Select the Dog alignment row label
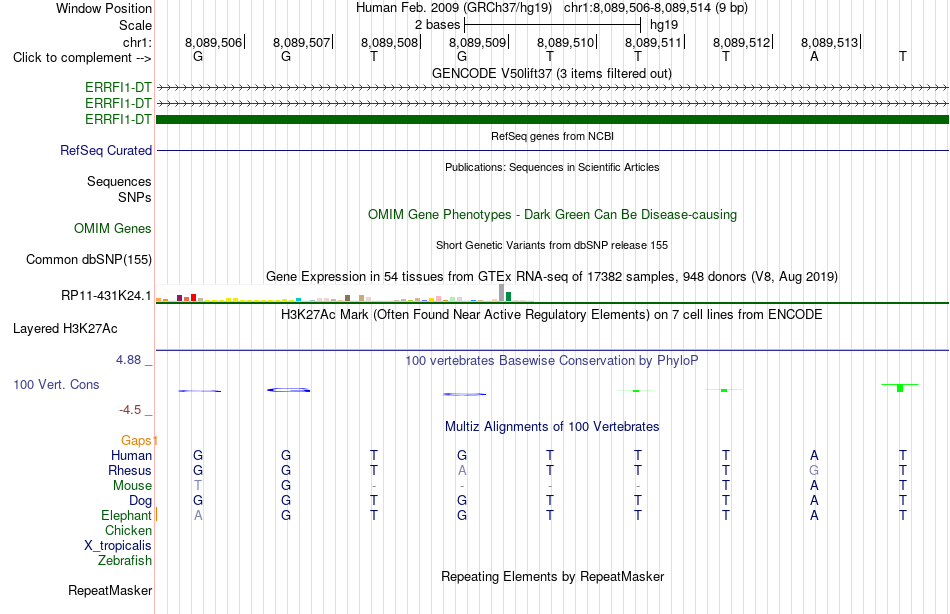The image size is (950, 614). tap(140, 500)
